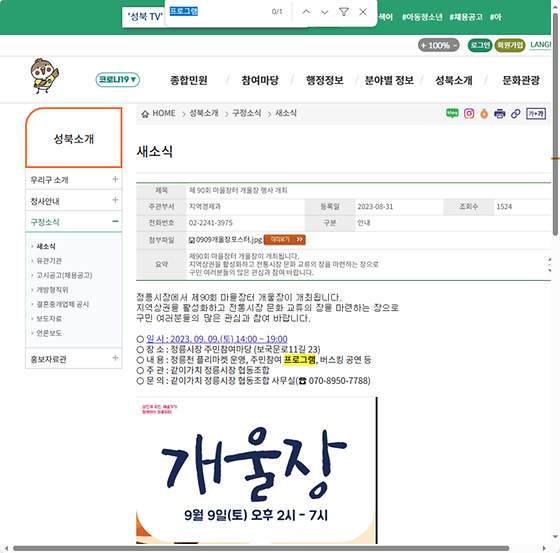Click the phone number 02-2241-3975
The width and height of the screenshot is (560, 553).
[210, 223]
